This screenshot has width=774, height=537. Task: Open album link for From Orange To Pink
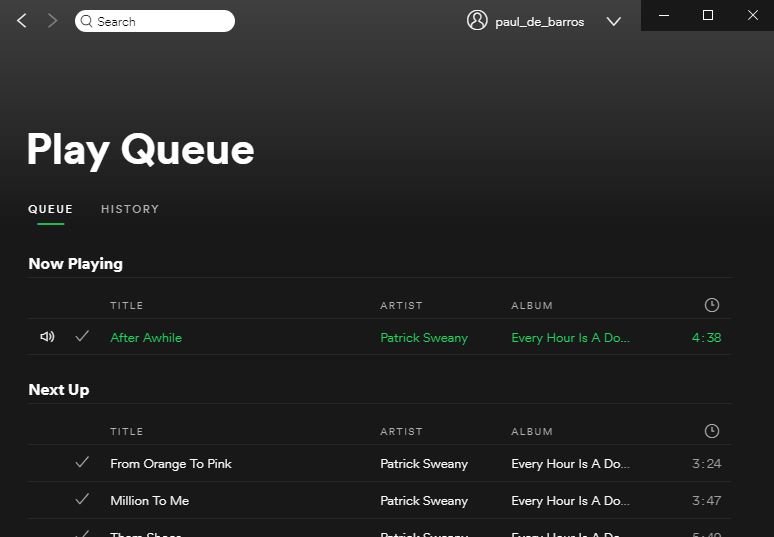[x=570, y=464]
